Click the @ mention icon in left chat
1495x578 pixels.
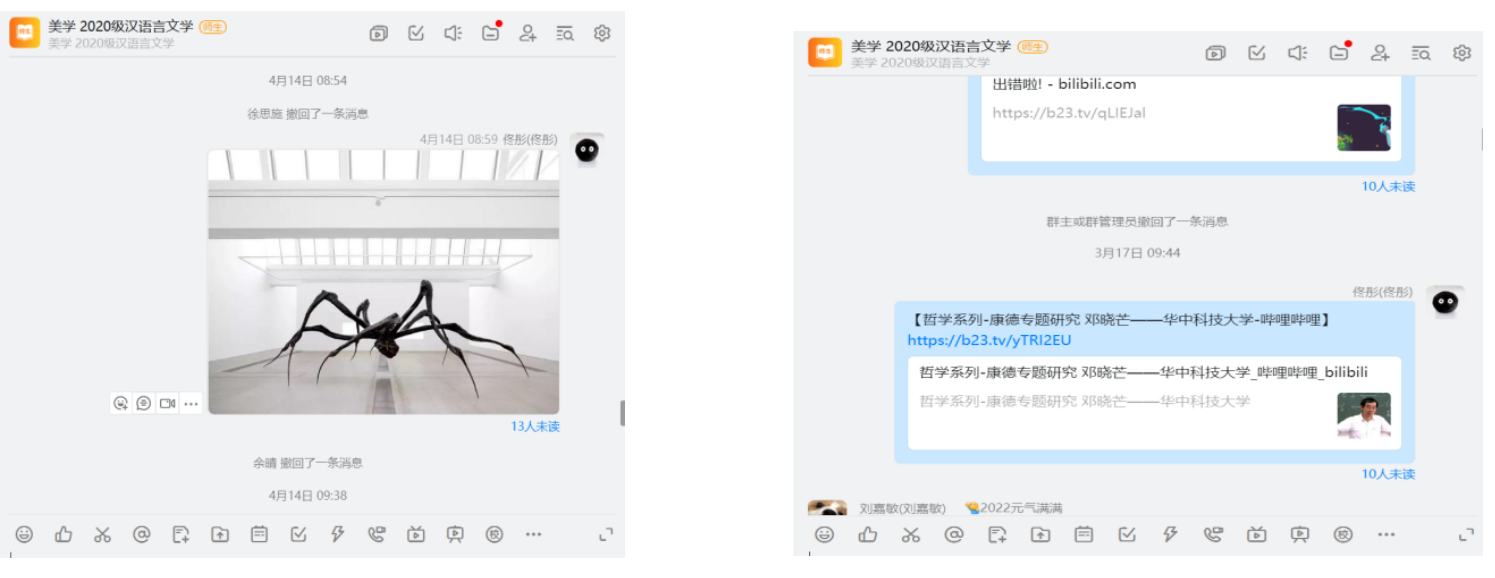[141, 534]
